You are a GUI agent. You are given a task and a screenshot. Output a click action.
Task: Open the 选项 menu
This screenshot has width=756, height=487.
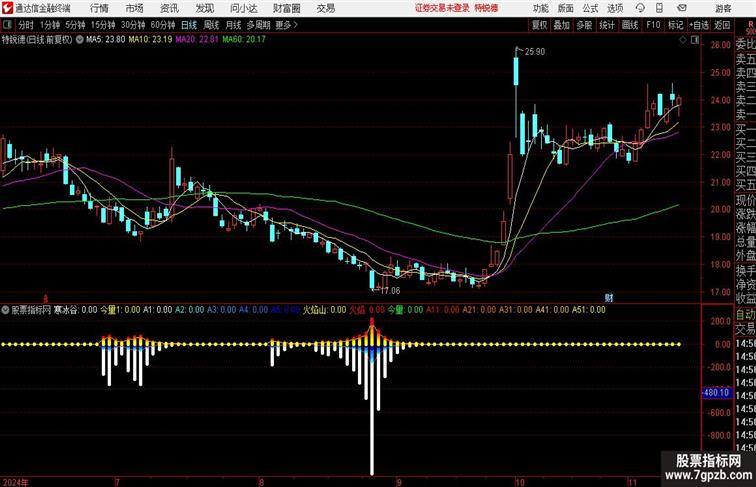(x=615, y=8)
